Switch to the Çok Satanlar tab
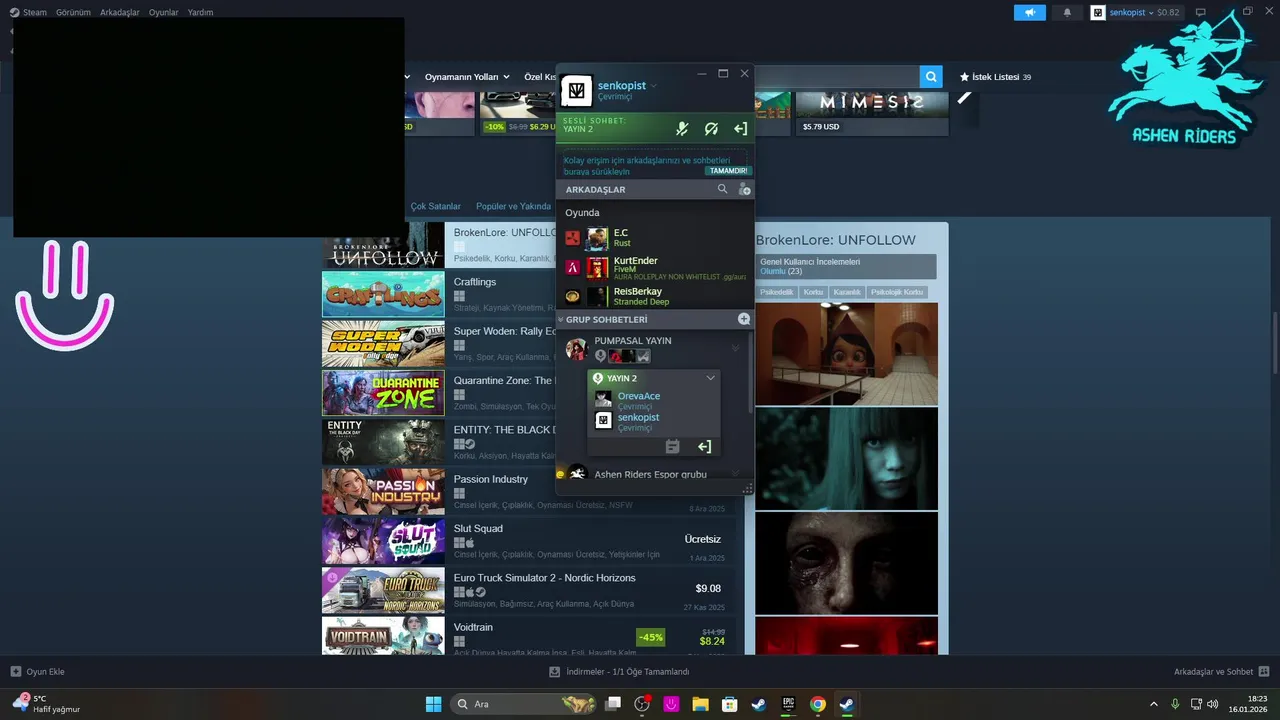 pos(435,206)
